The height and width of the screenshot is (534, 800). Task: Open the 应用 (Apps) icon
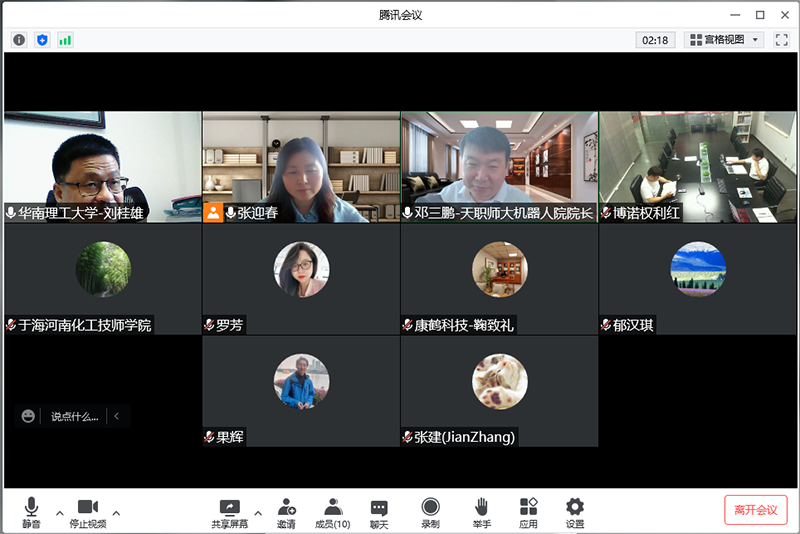click(x=528, y=512)
